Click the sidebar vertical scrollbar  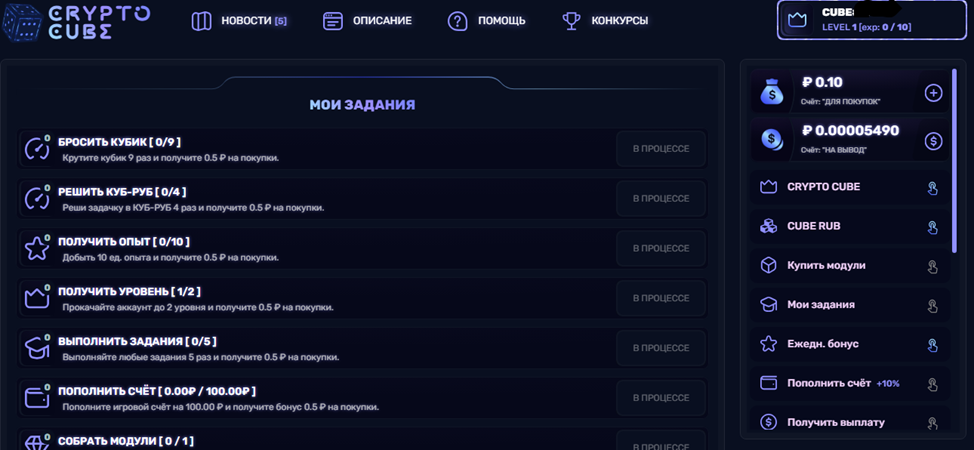tap(954, 160)
